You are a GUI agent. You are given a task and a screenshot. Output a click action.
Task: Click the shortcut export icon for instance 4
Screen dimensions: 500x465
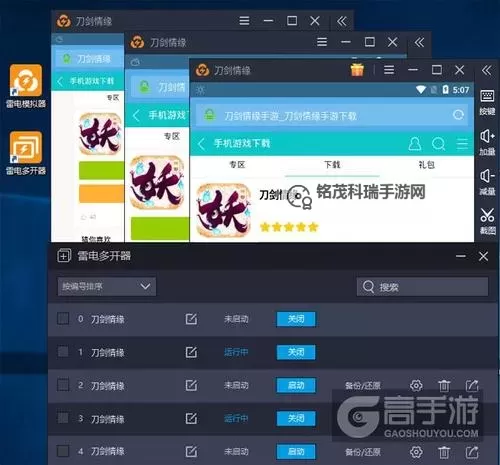point(472,452)
